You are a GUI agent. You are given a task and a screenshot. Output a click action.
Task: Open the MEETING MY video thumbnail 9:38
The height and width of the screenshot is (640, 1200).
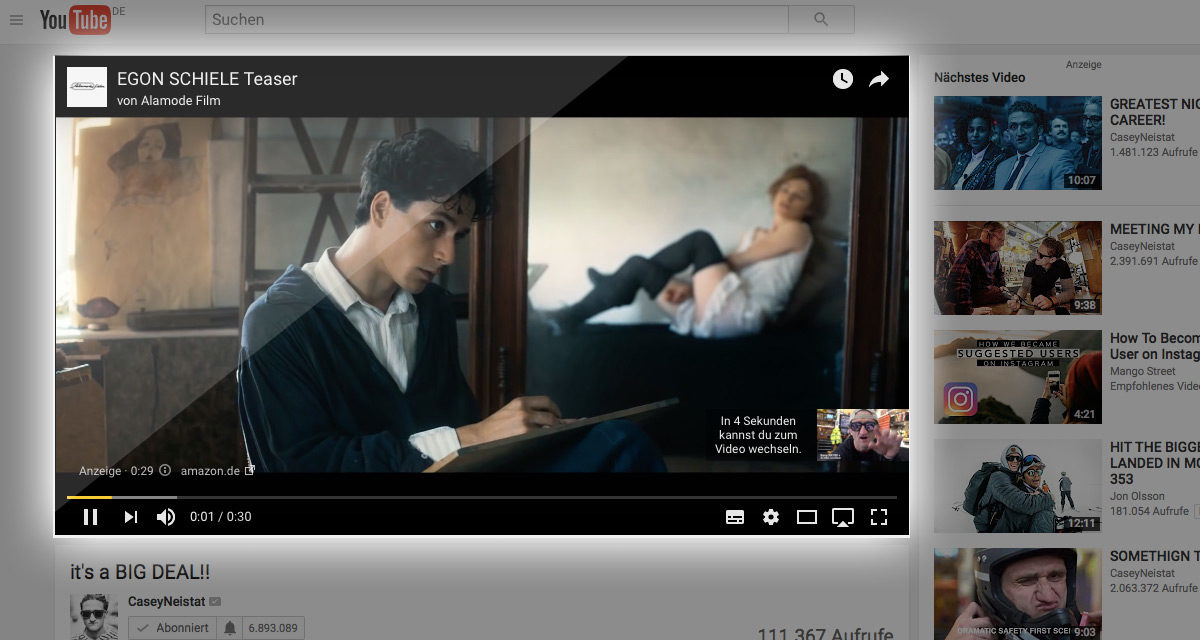(x=1017, y=268)
